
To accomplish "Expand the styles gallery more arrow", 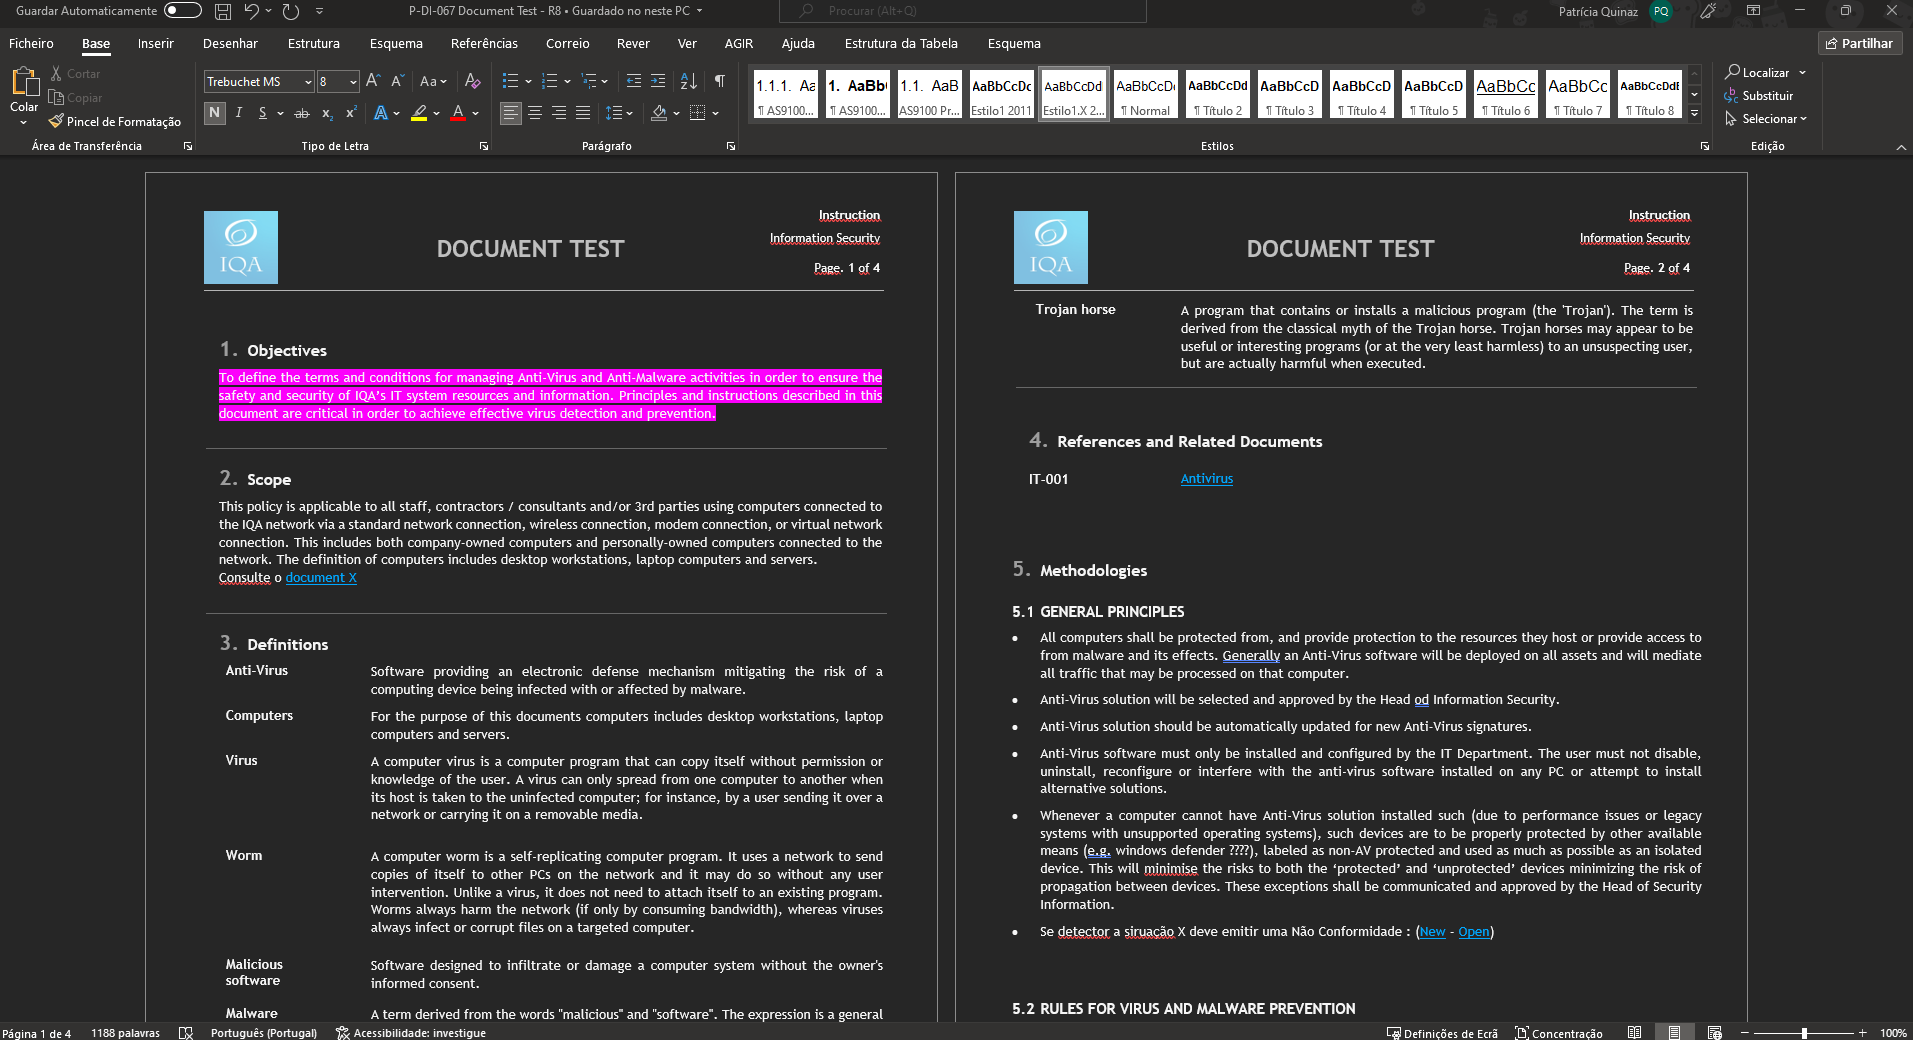I will tap(1695, 114).
